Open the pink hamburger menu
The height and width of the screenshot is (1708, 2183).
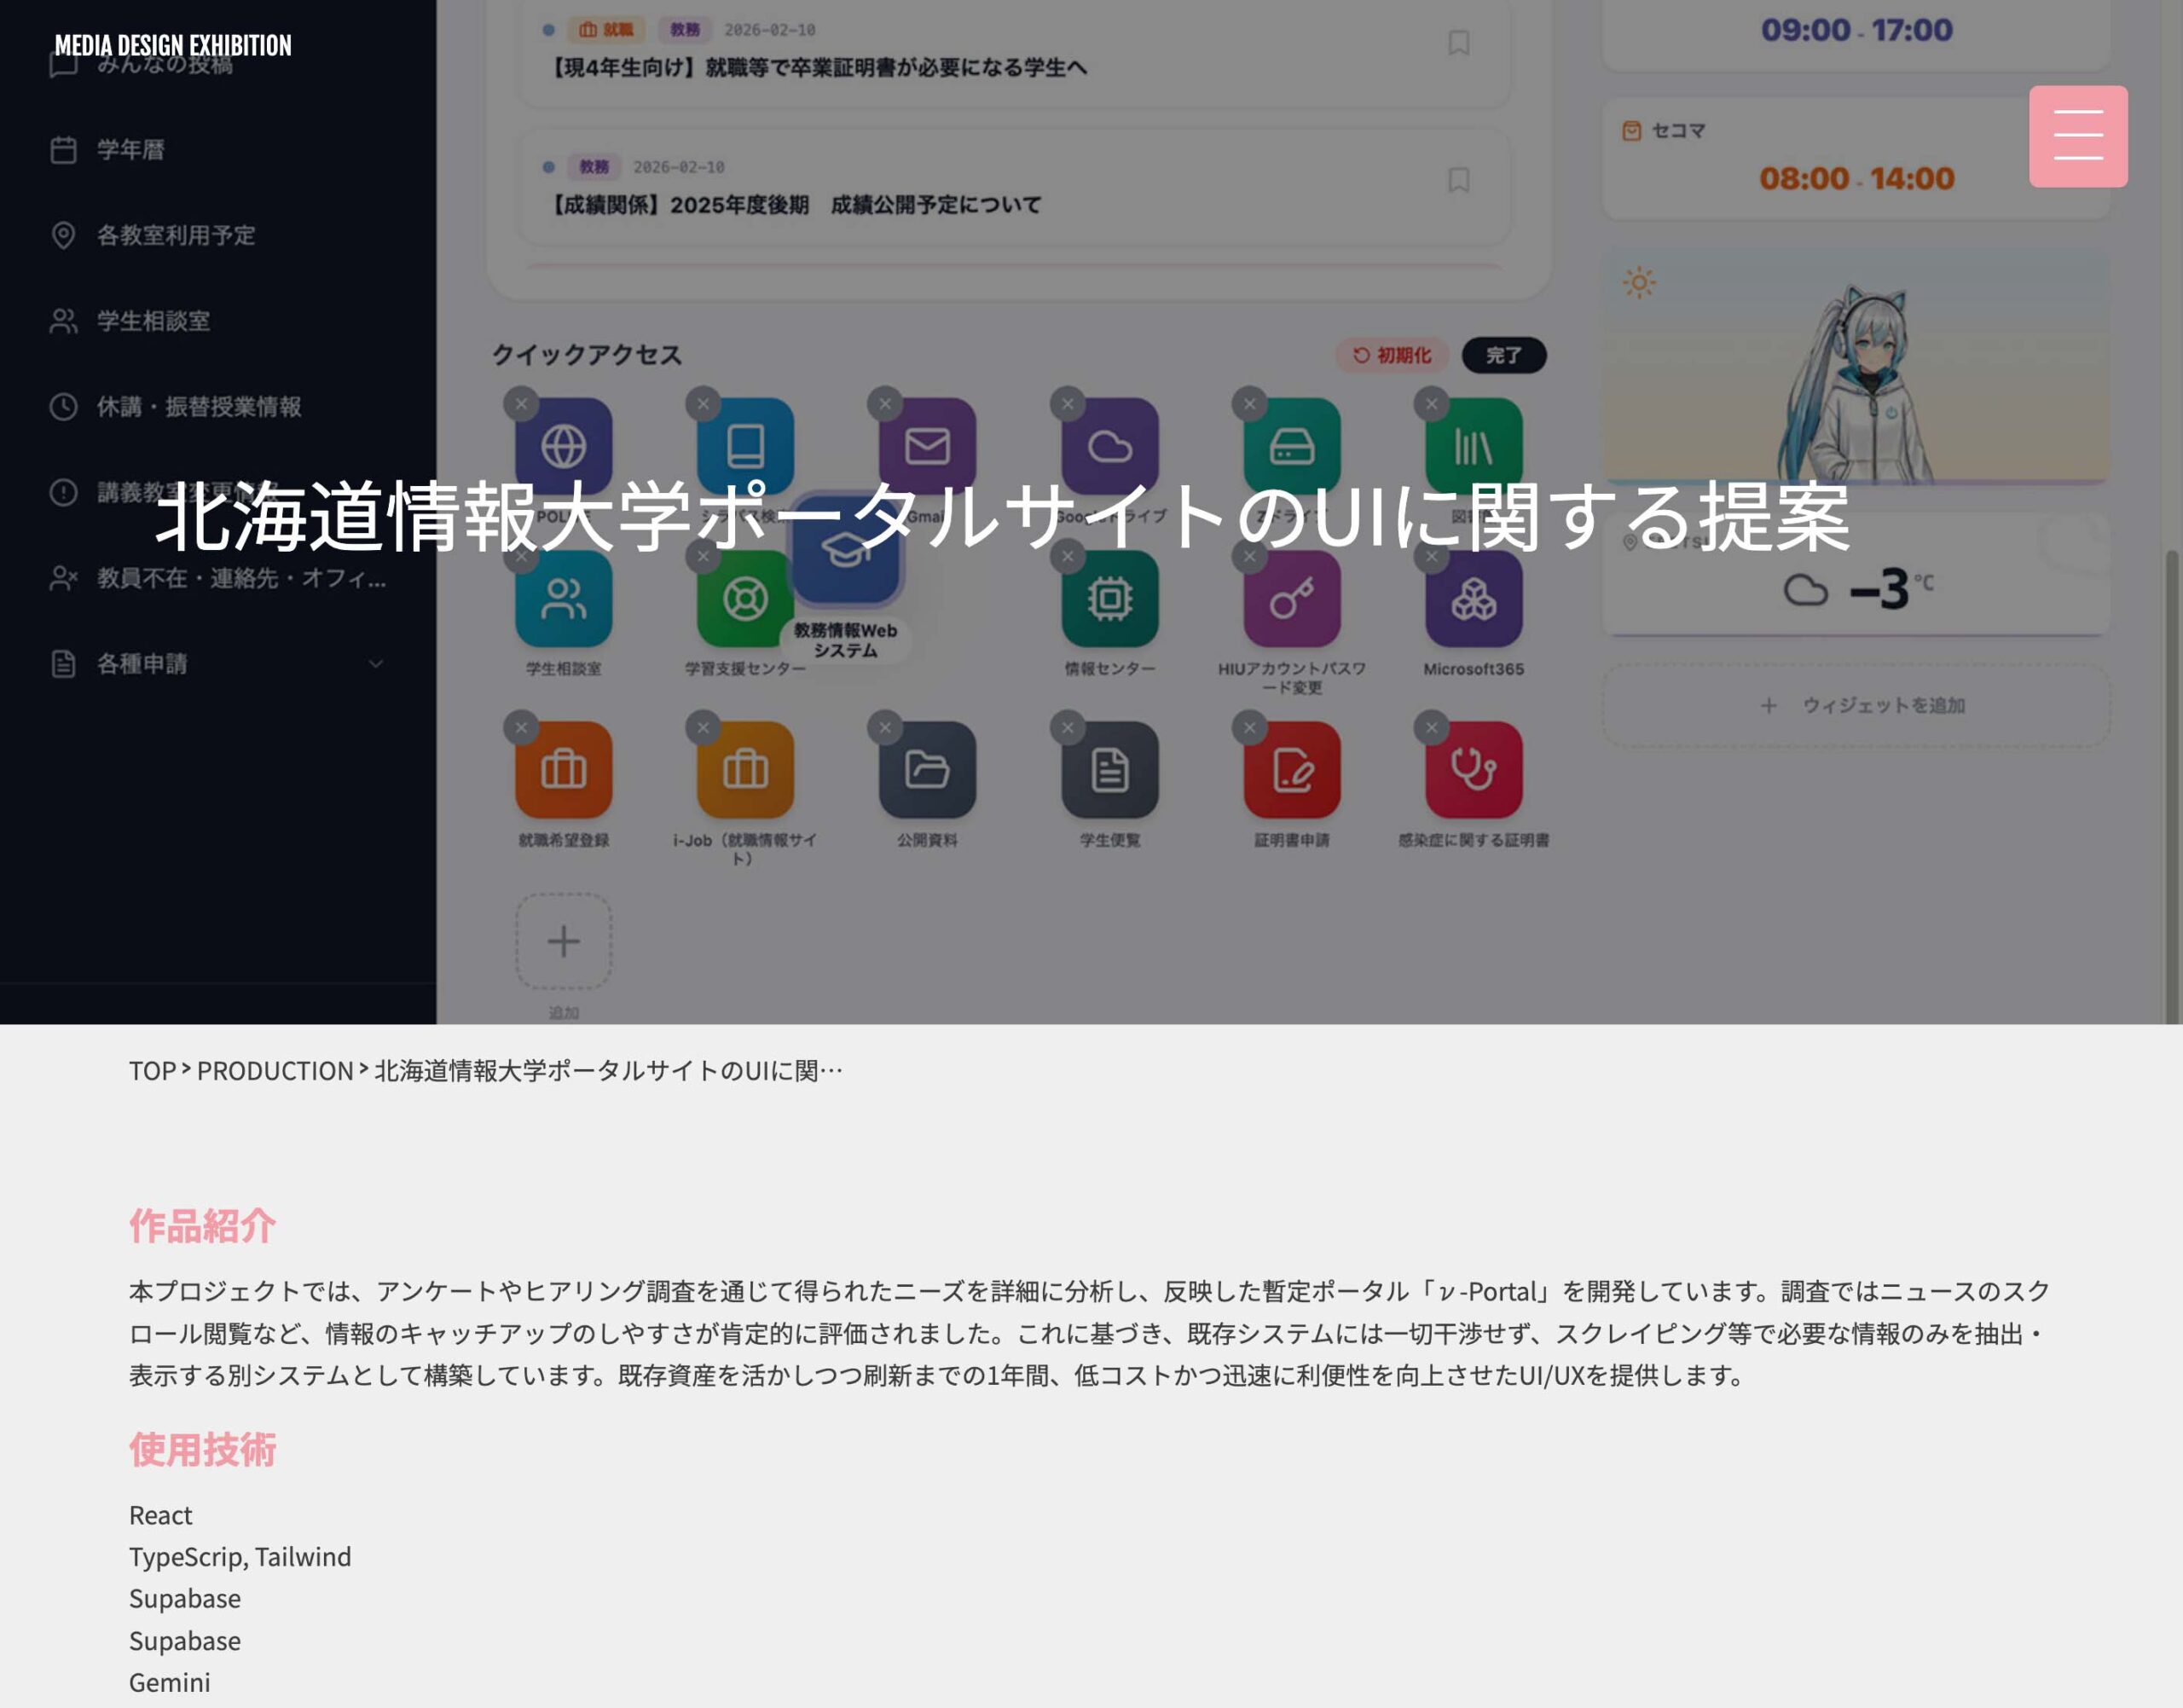pos(2077,136)
